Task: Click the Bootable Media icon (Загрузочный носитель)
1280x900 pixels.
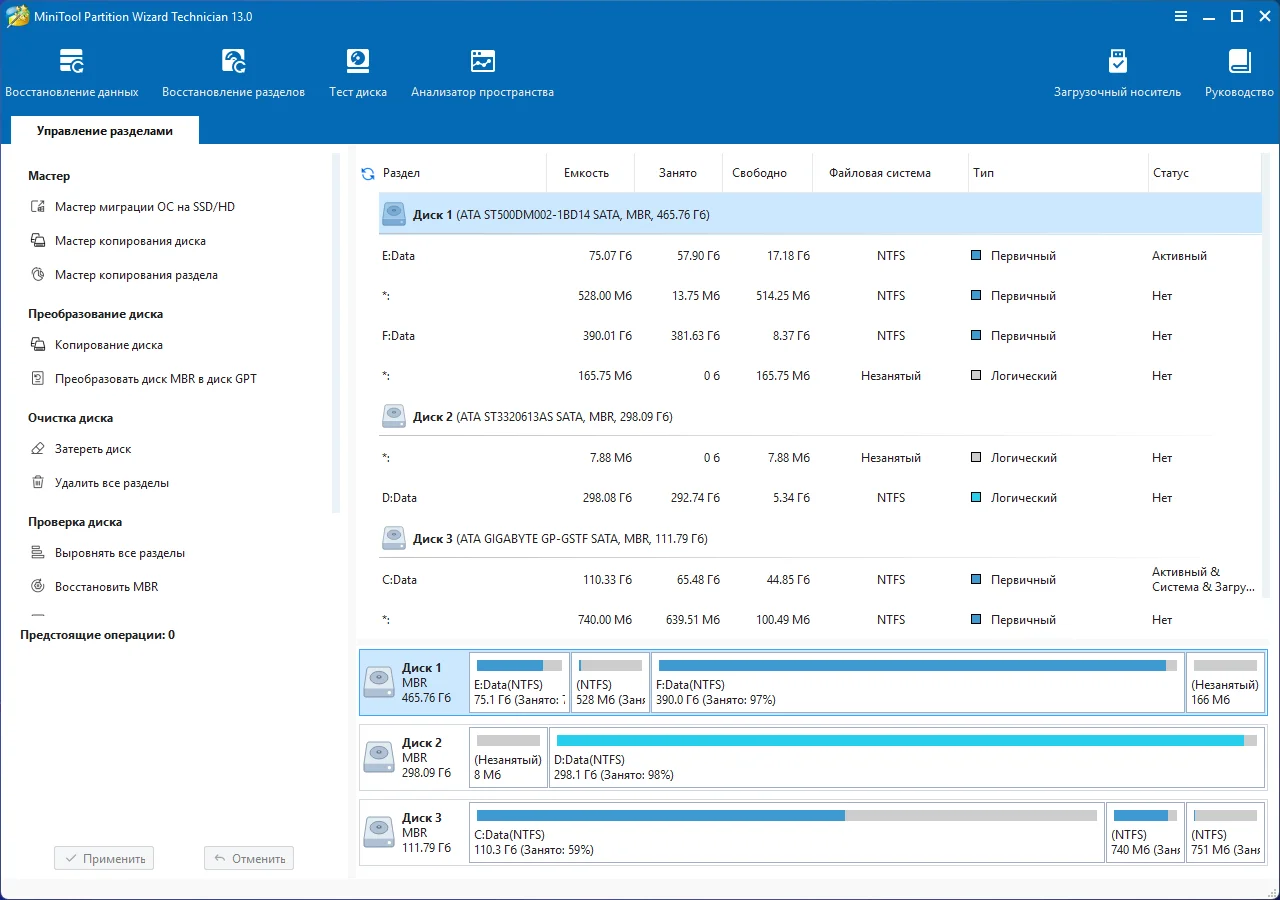Action: (1117, 73)
